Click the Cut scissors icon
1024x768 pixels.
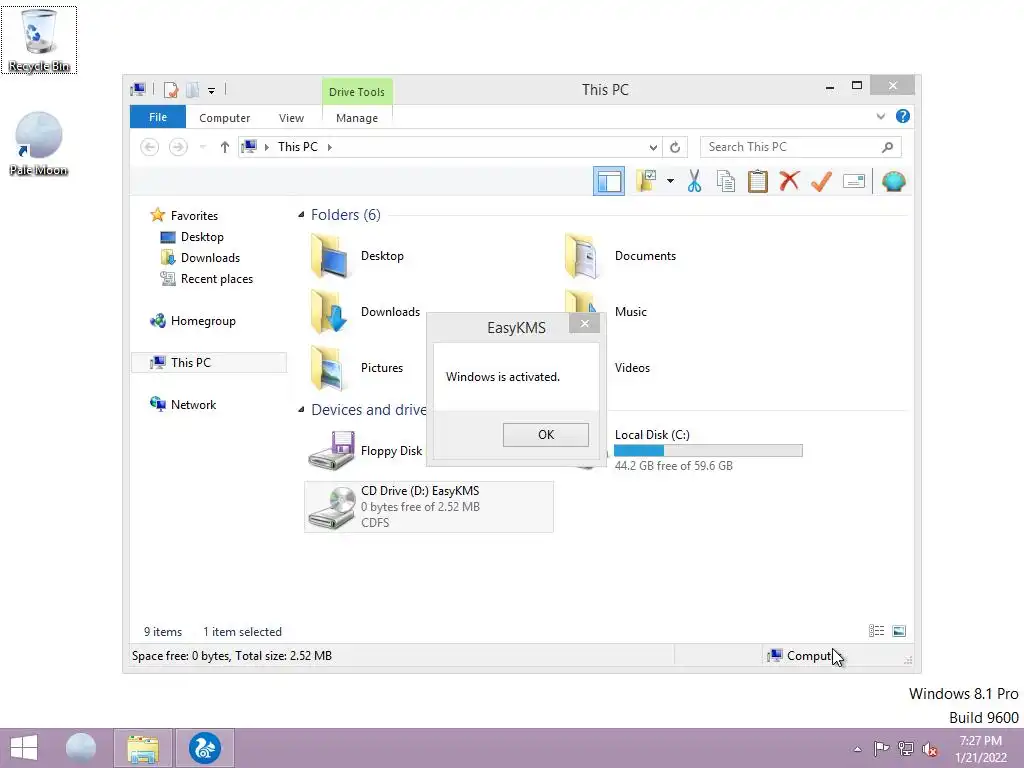[694, 181]
